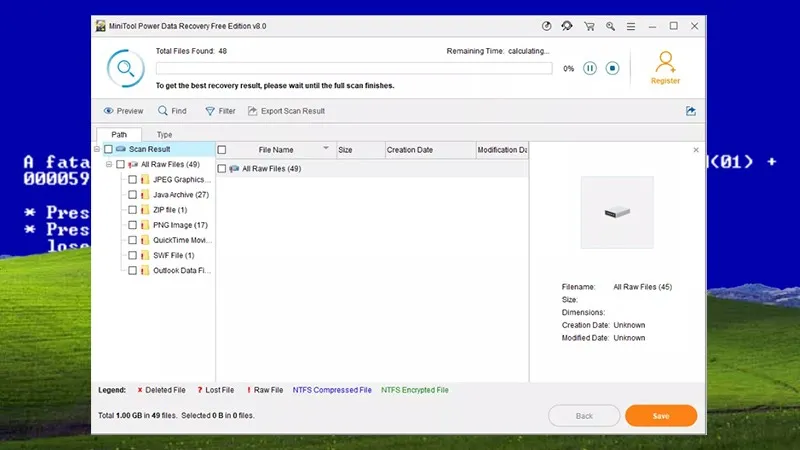Screen dimensions: 800x450
Task: Check the Java Archive (27) checkbox
Action: [133, 195]
